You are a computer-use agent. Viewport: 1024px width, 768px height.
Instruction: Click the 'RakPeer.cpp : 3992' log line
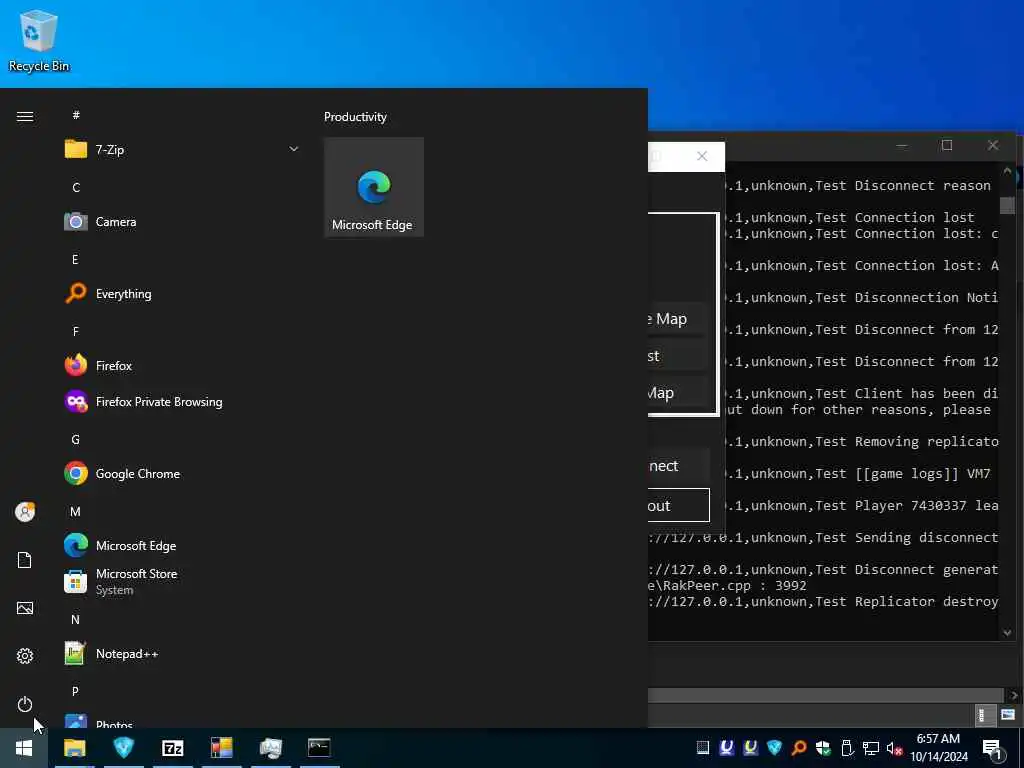728,586
